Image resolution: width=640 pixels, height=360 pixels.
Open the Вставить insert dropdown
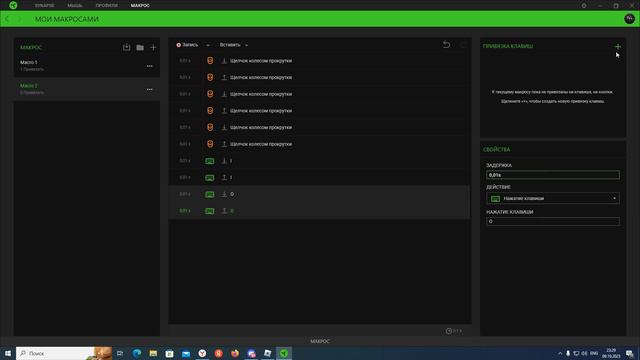click(234, 45)
